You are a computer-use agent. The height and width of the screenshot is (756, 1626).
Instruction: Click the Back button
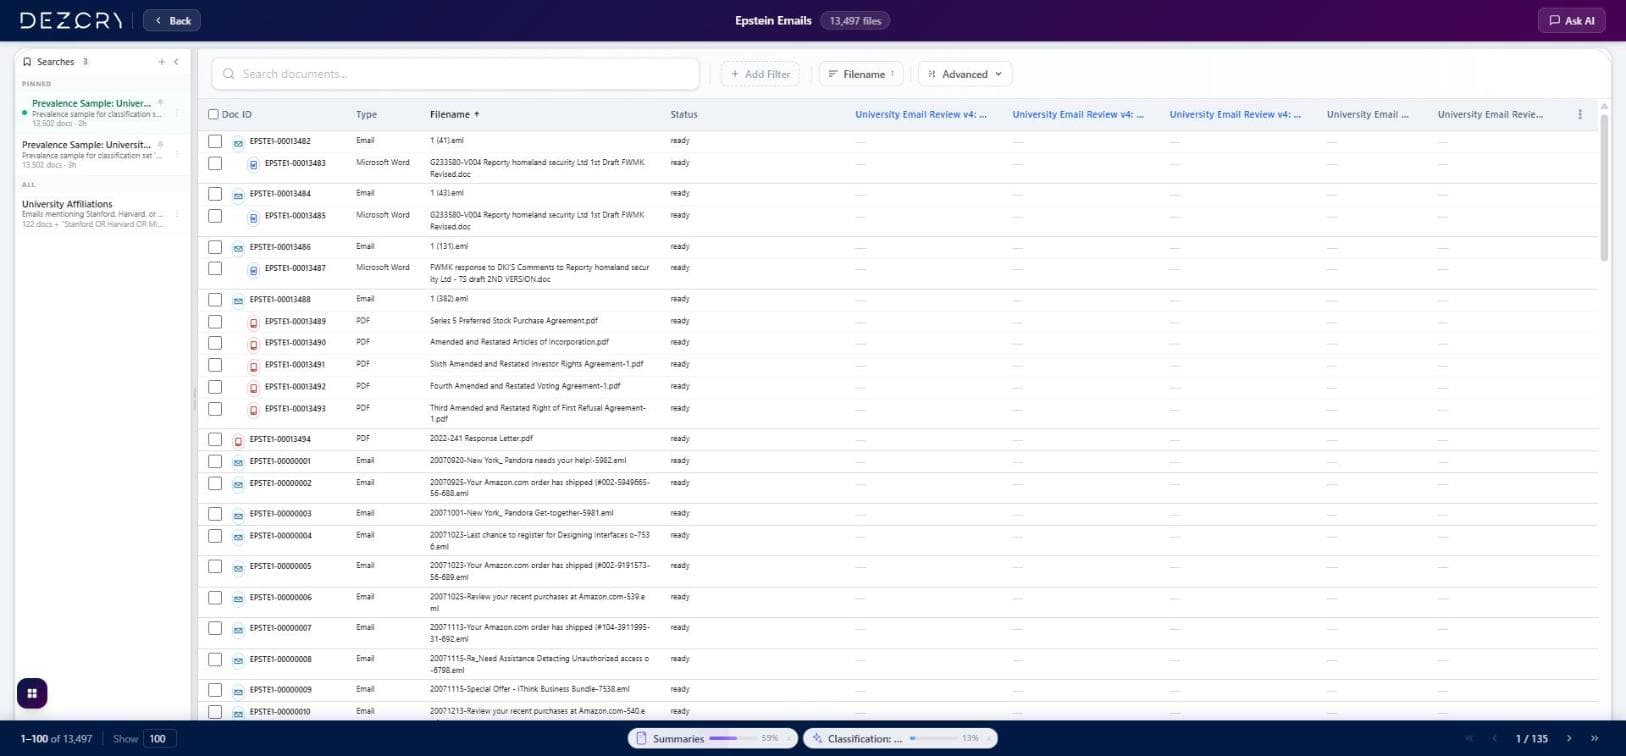pos(172,20)
